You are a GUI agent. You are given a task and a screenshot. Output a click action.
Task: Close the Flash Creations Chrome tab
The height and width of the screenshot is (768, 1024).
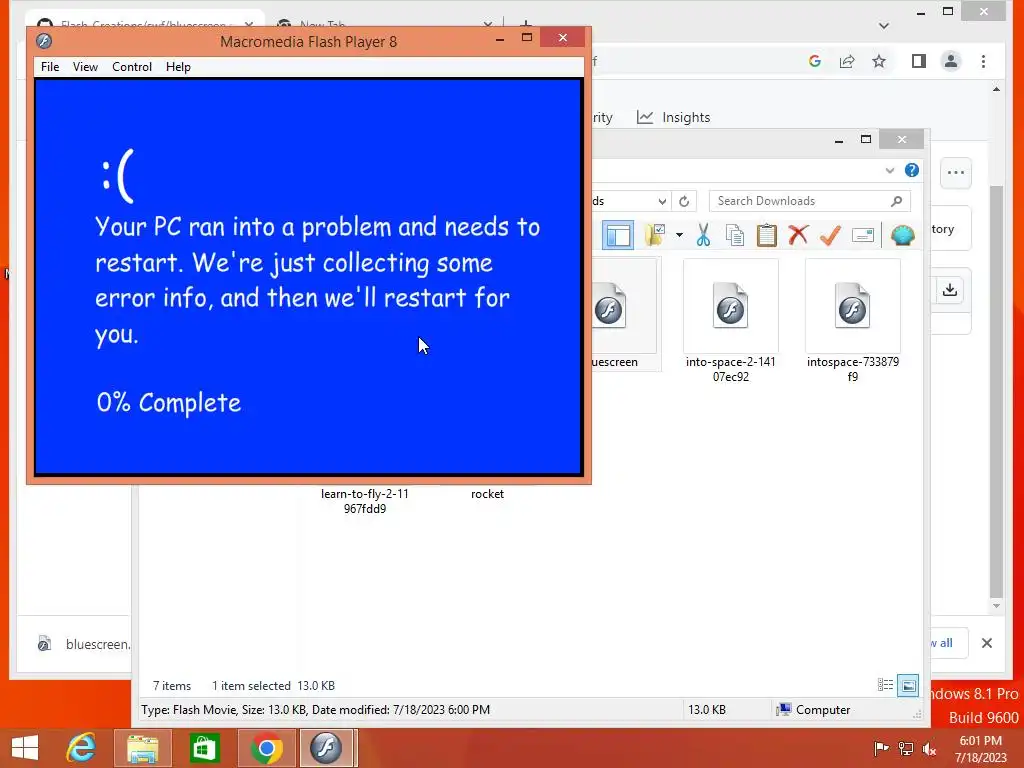pyautogui.click(x=249, y=25)
